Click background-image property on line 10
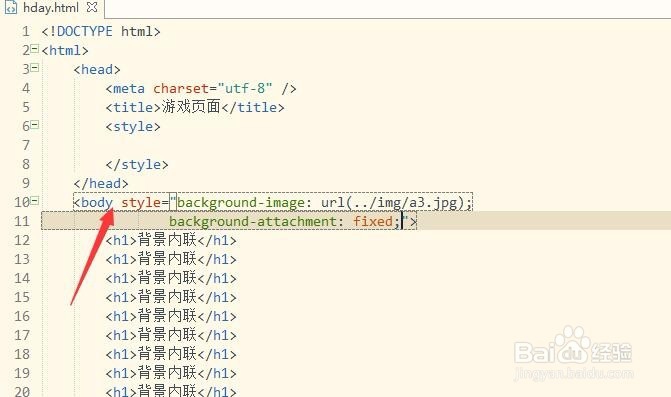 [x=241, y=202]
